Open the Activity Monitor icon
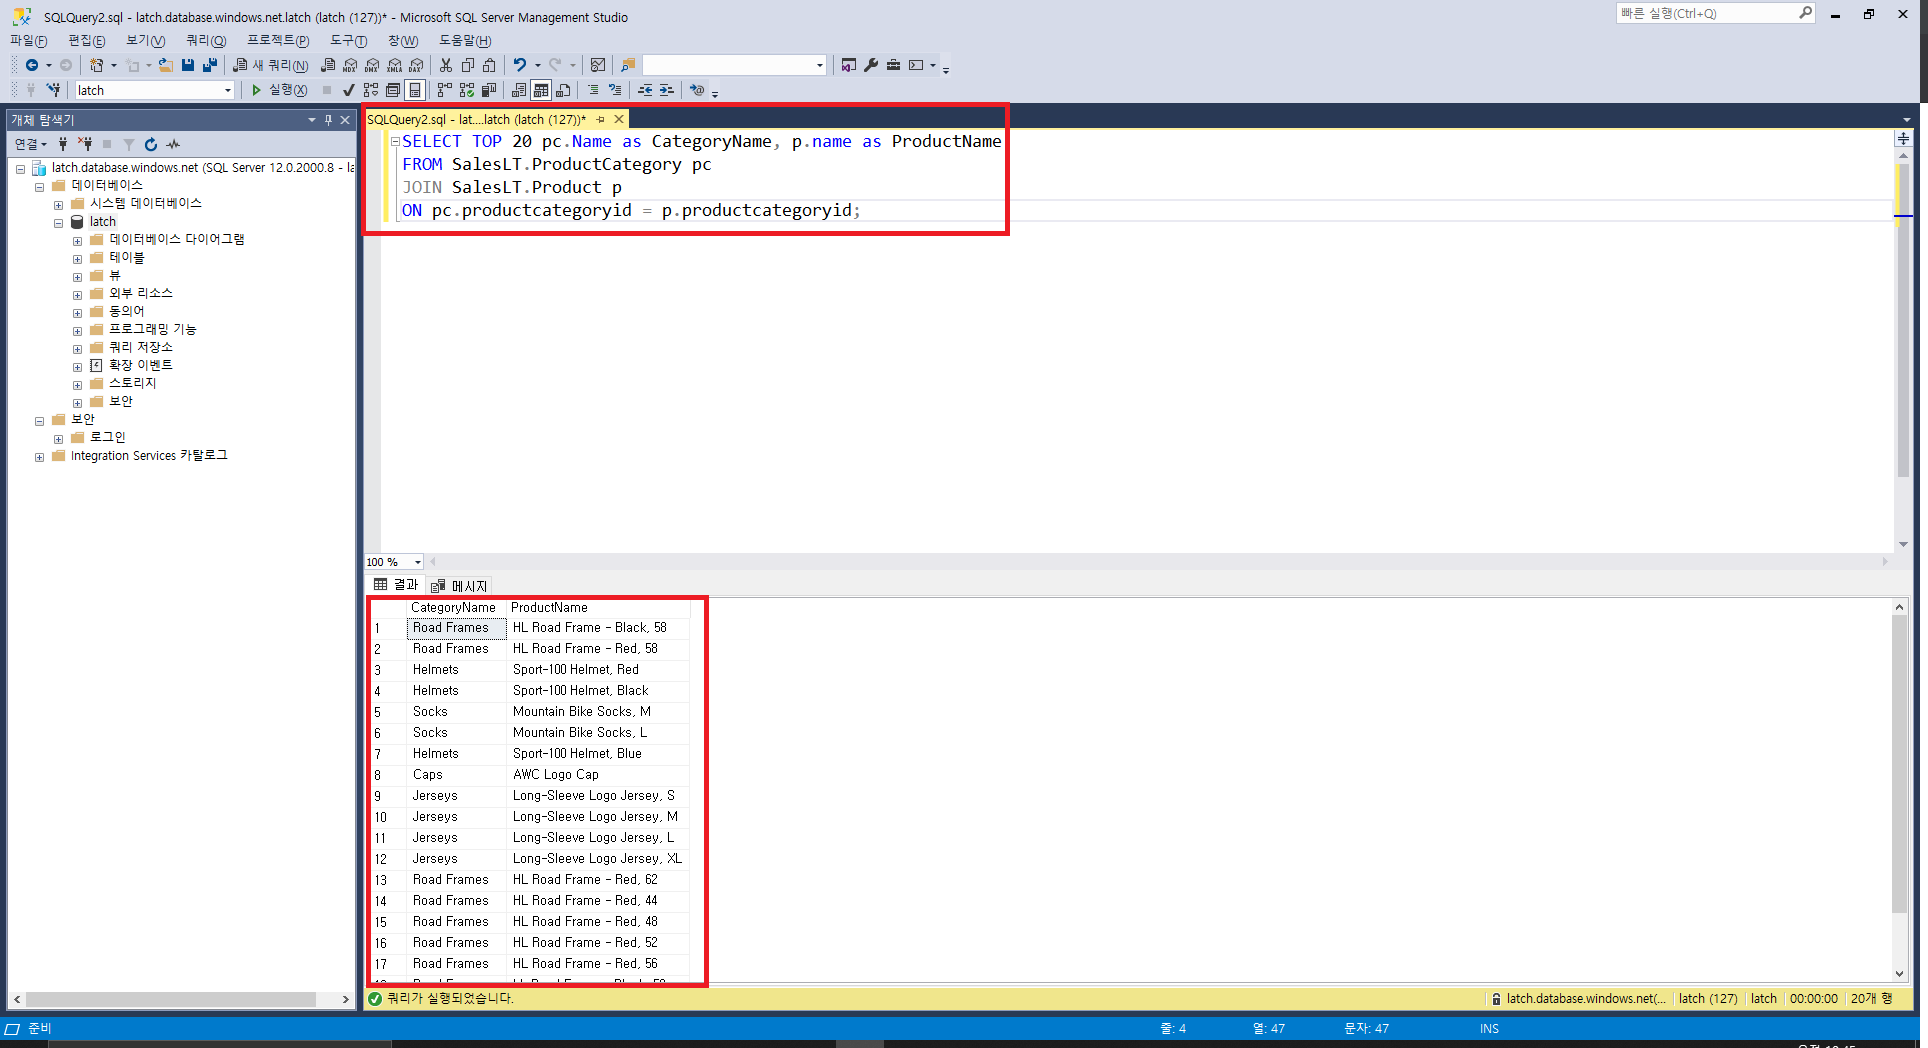 598,65
